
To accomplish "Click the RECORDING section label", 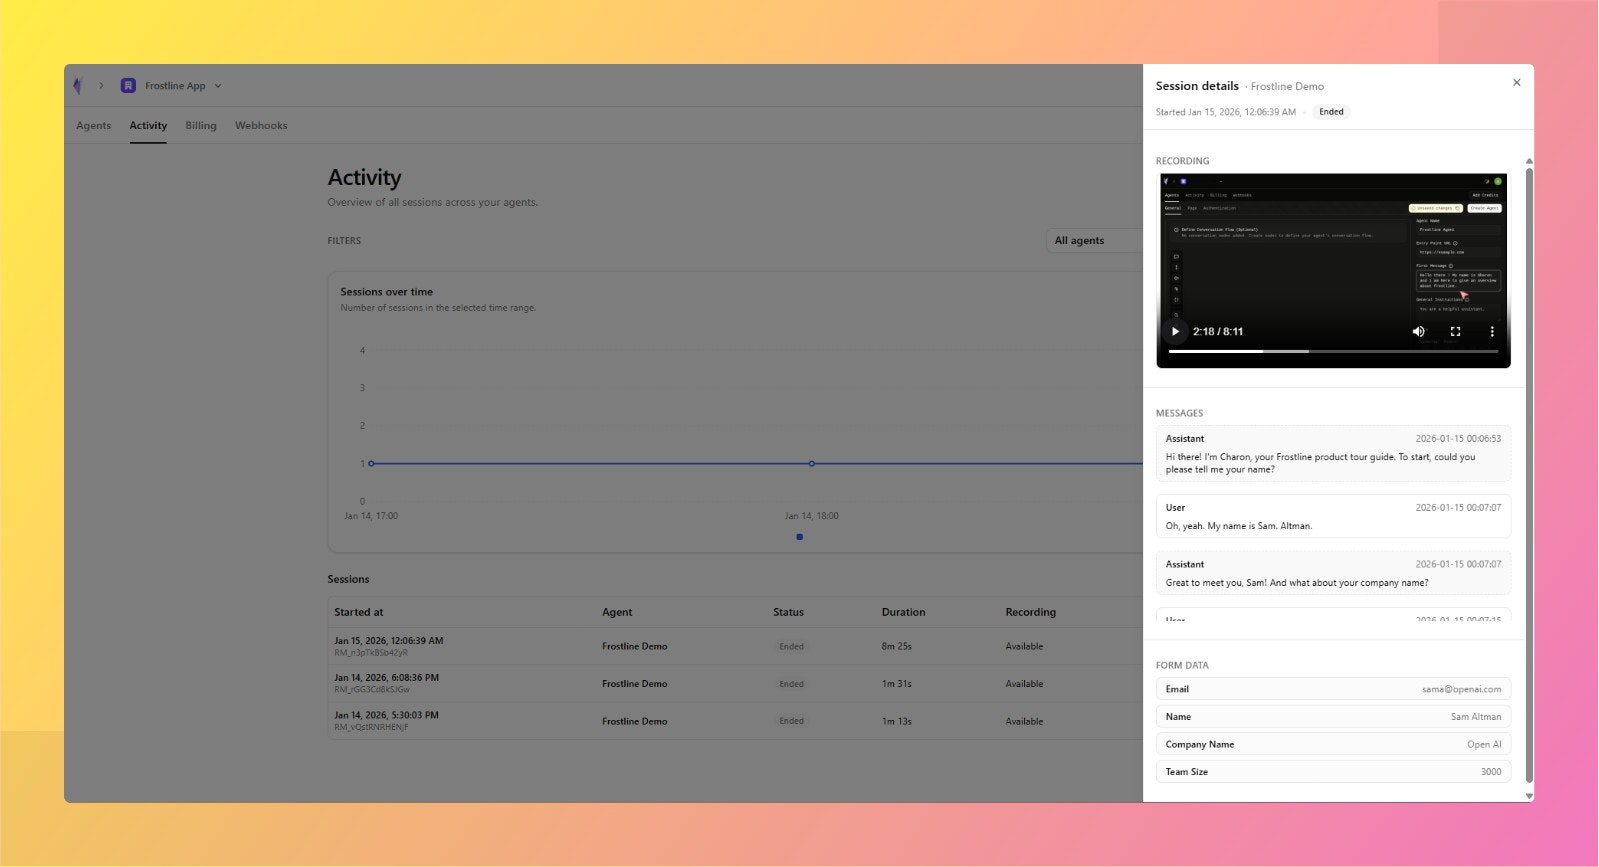I will pyautogui.click(x=1182, y=161).
